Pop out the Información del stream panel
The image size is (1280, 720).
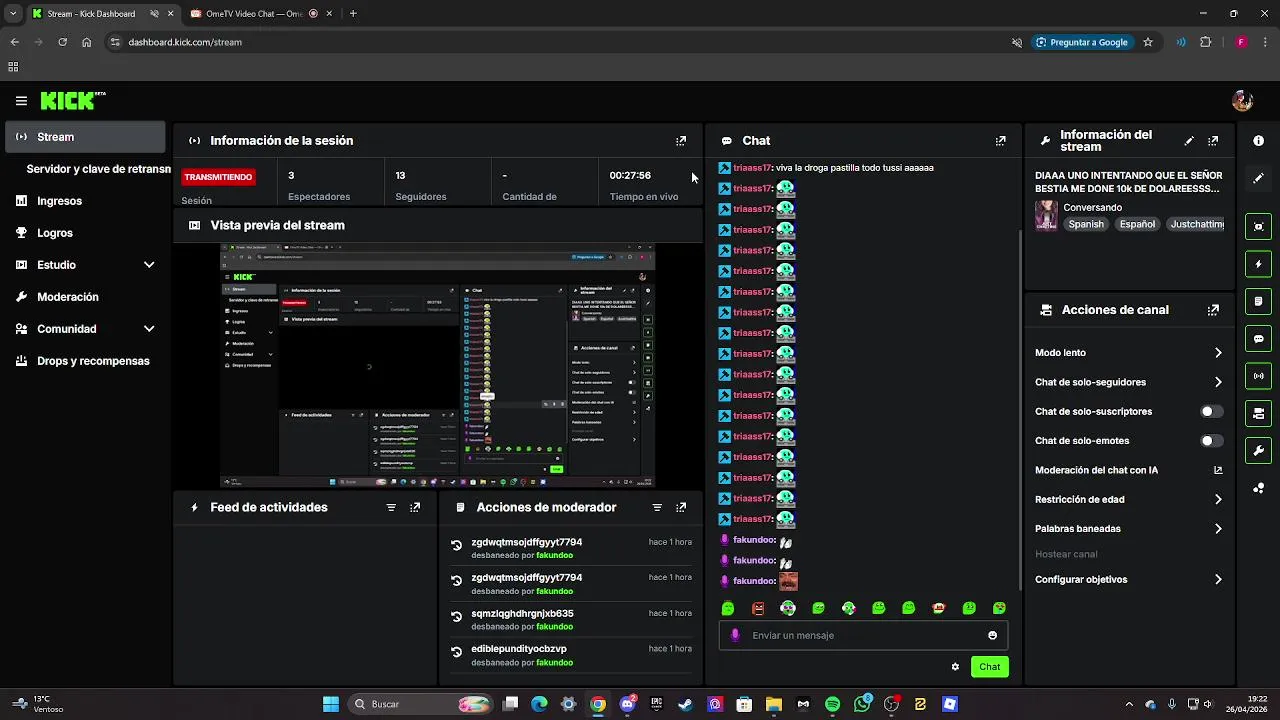pyautogui.click(x=1213, y=141)
